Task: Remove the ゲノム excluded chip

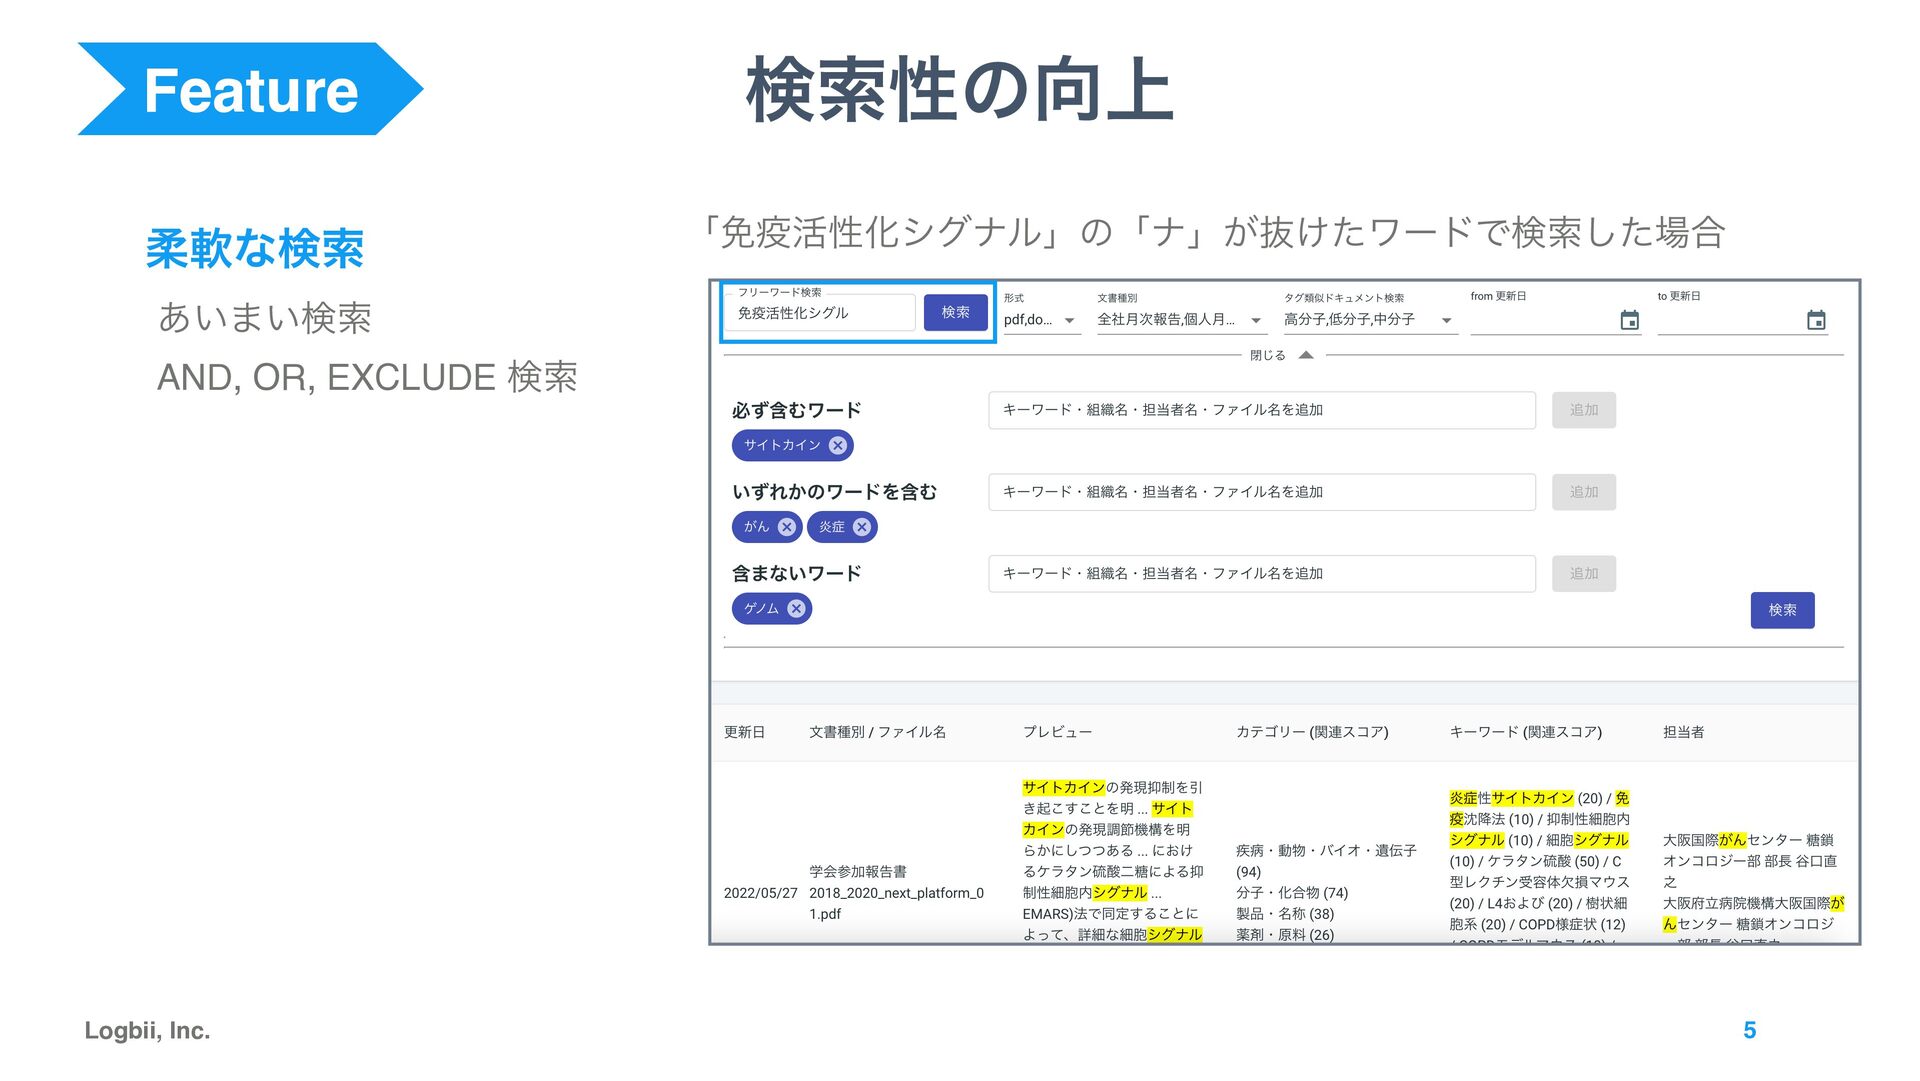Action: click(x=796, y=609)
